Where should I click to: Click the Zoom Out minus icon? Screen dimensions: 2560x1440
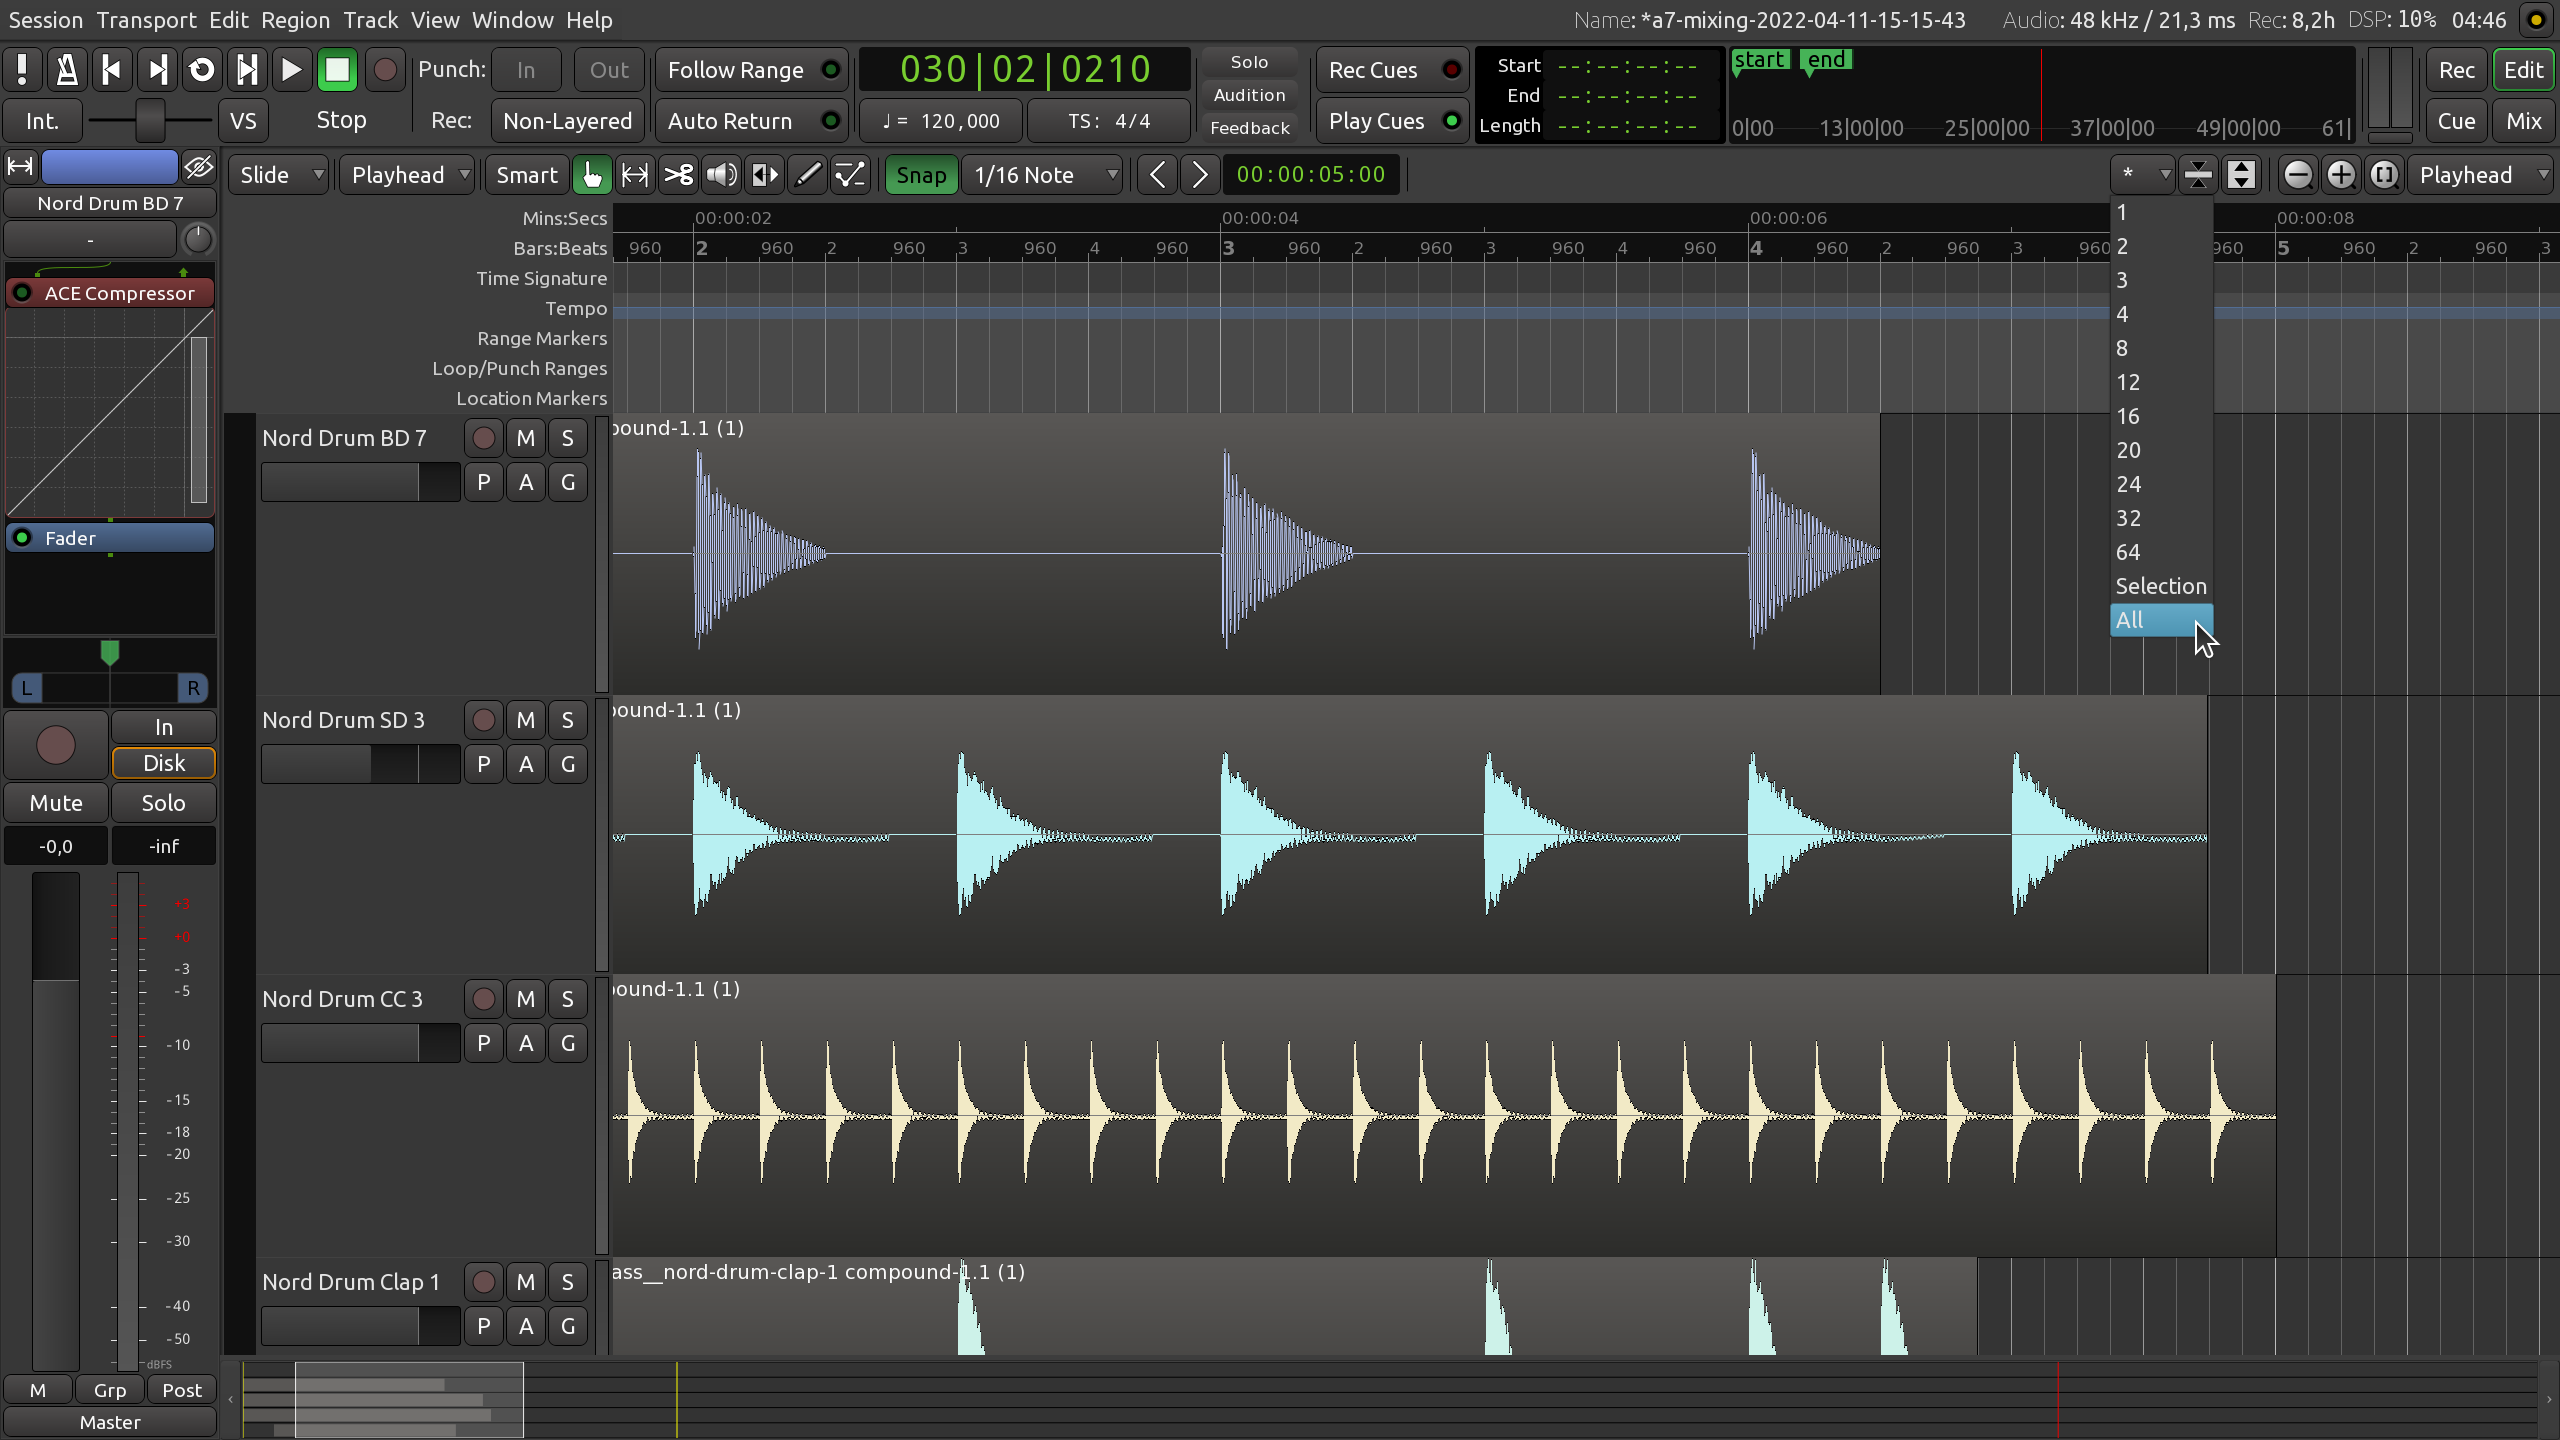tap(2298, 175)
